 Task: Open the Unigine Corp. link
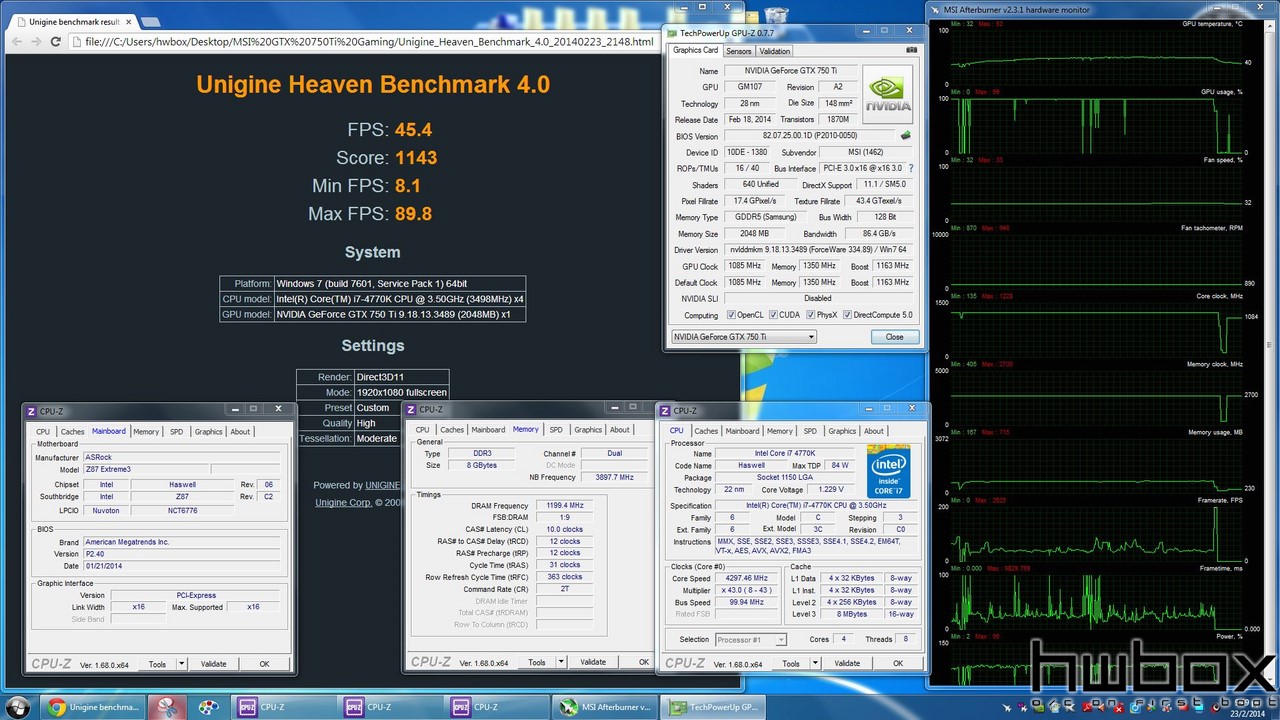pyautogui.click(x=343, y=502)
